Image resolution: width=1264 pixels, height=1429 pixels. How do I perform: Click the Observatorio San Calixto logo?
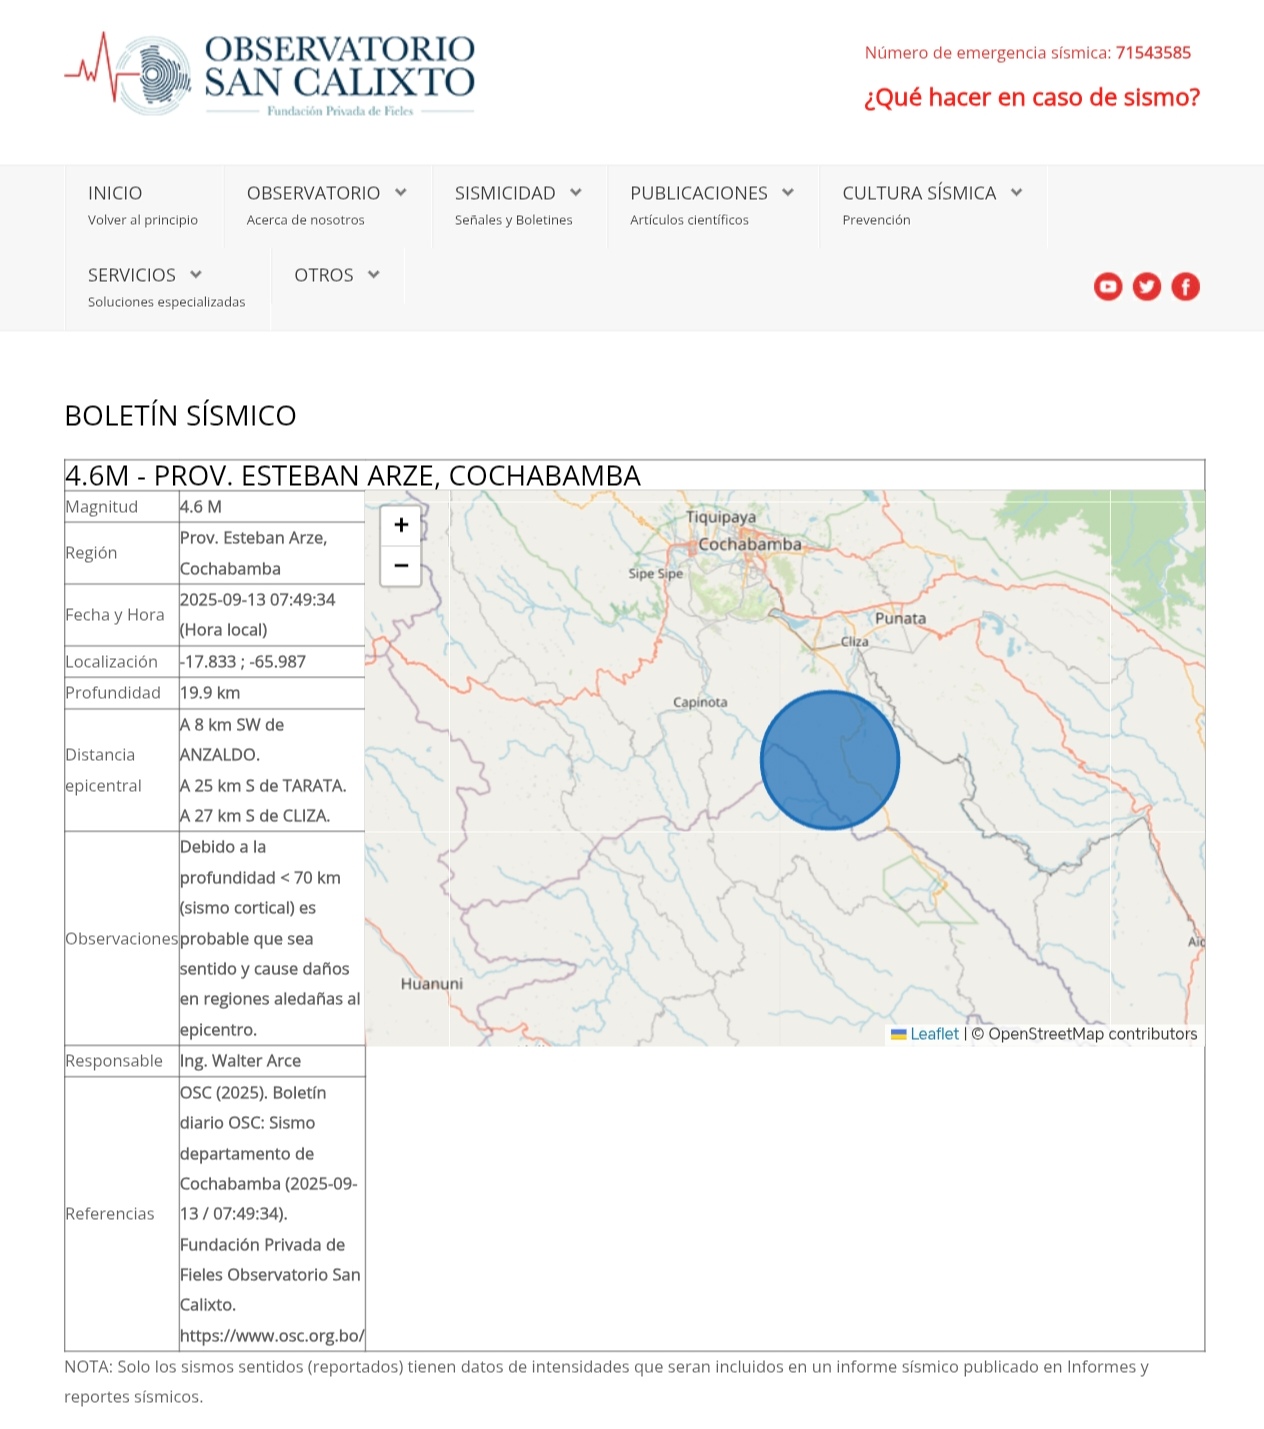(270, 75)
